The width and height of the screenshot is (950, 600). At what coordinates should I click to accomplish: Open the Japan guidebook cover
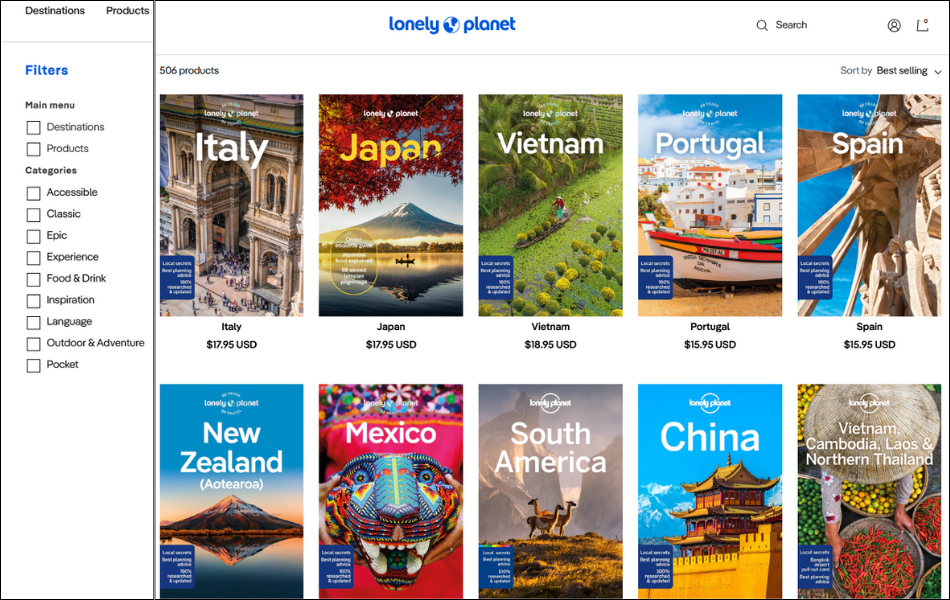(391, 205)
